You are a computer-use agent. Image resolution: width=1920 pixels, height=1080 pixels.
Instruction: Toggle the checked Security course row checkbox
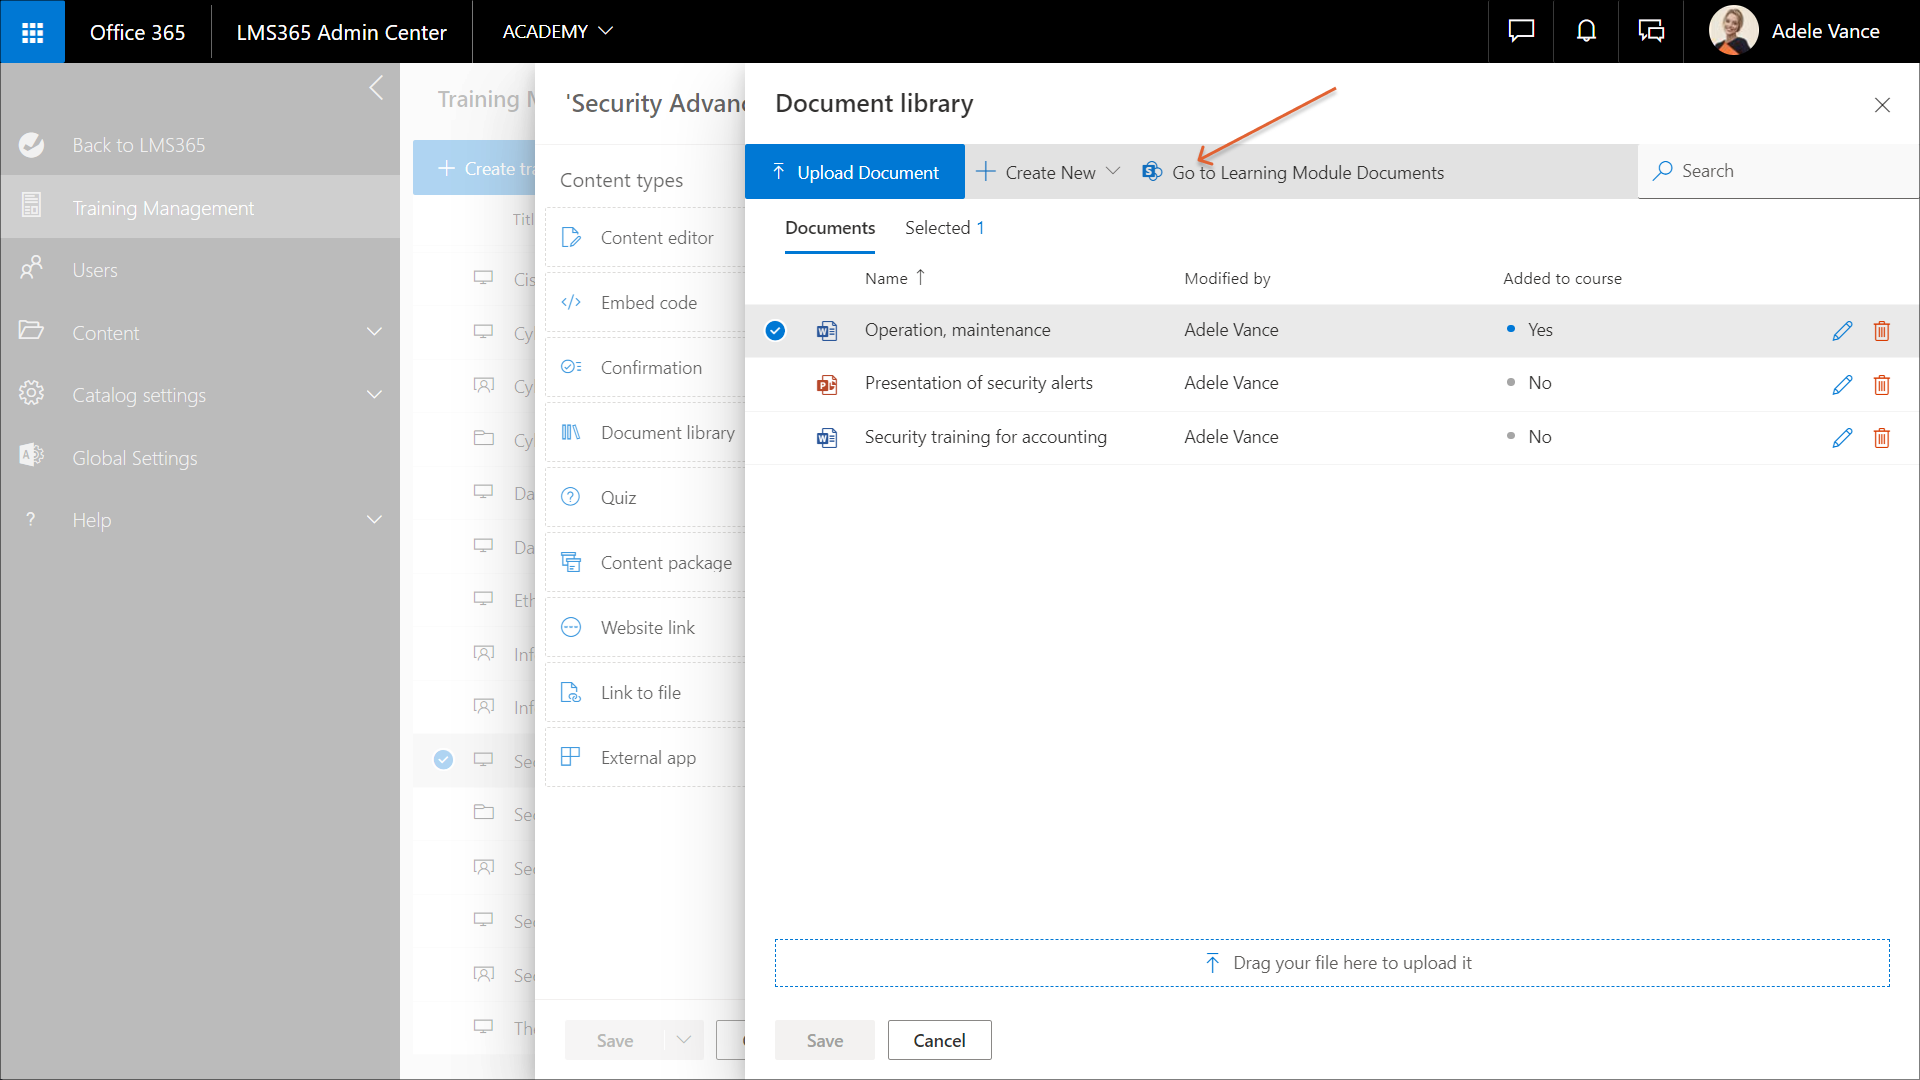click(443, 760)
